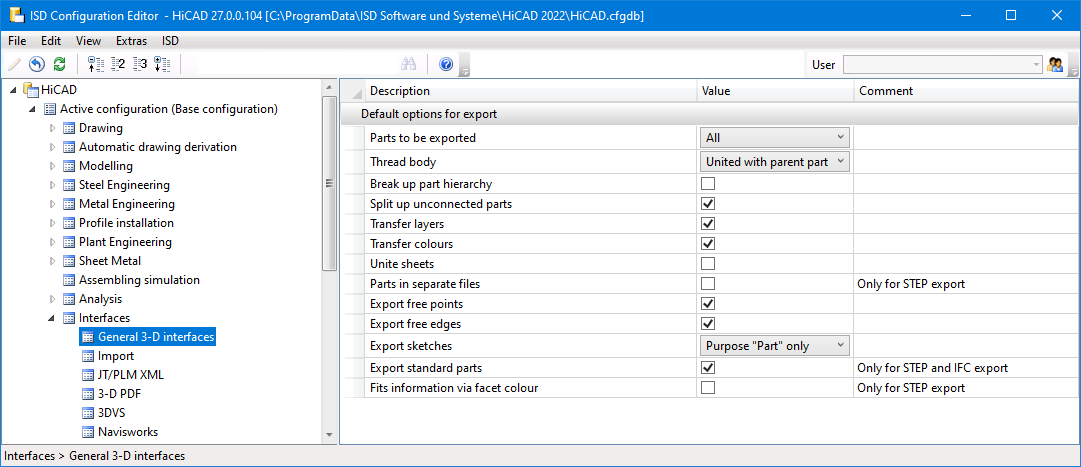This screenshot has width=1081, height=467.
Task: Click the table icon beside Import
Action: click(88, 356)
